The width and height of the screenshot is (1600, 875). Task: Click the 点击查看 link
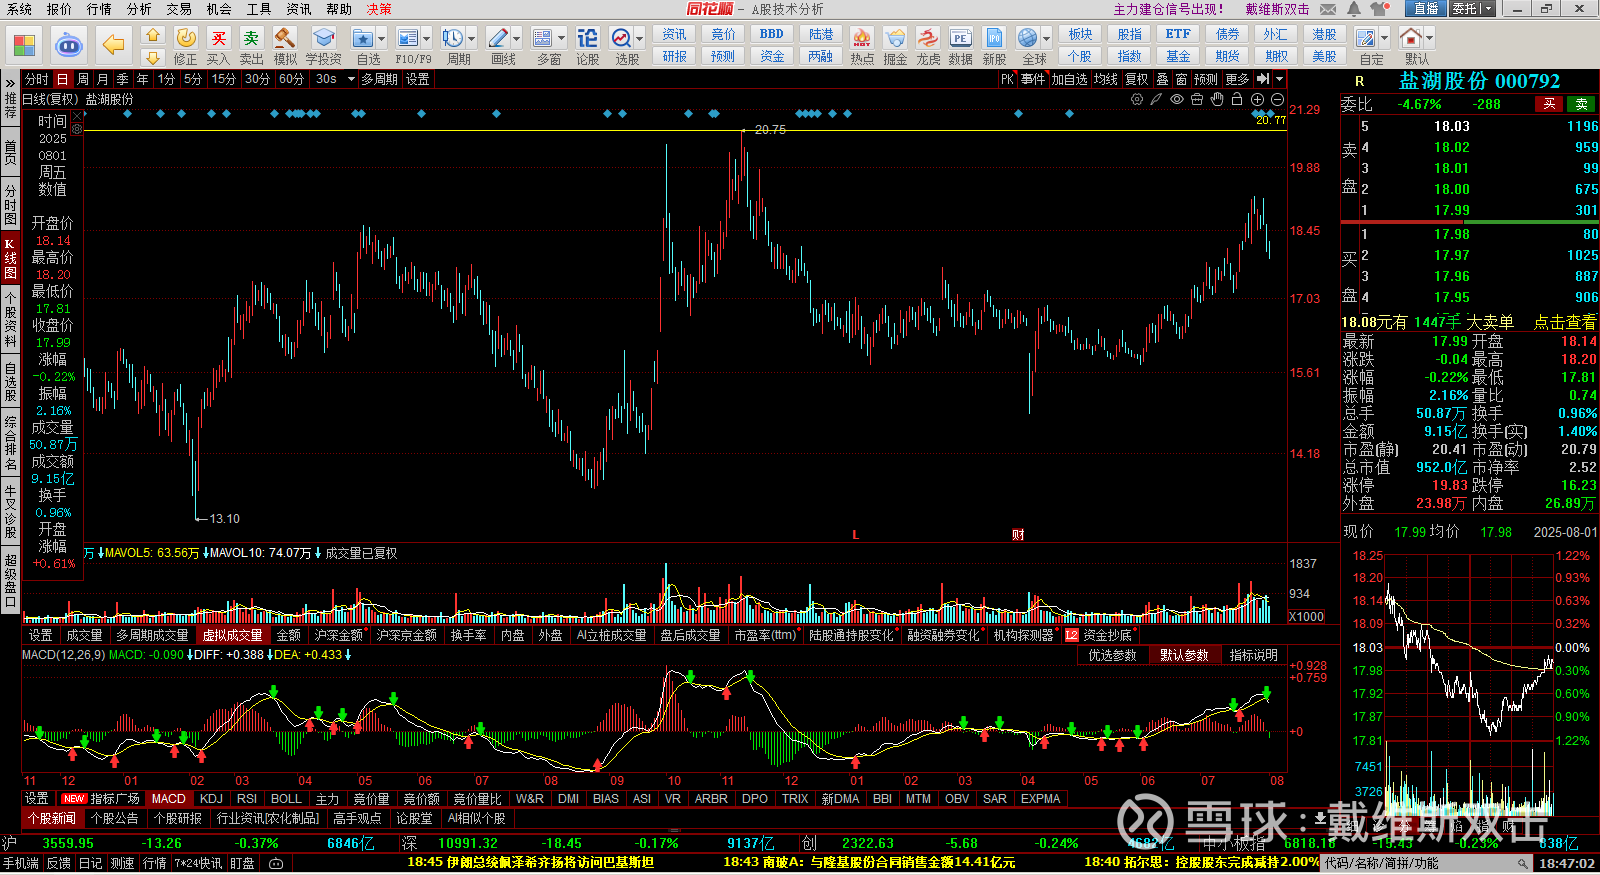[1565, 322]
